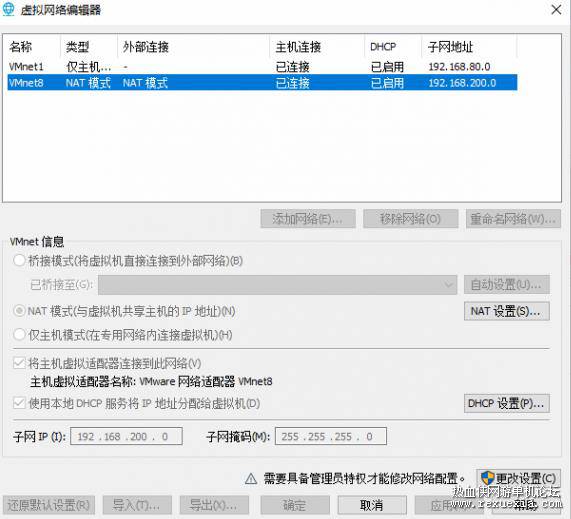This screenshot has height=519, width=571.
Task: Click the globe icon in title bar
Action: click(x=8, y=9)
